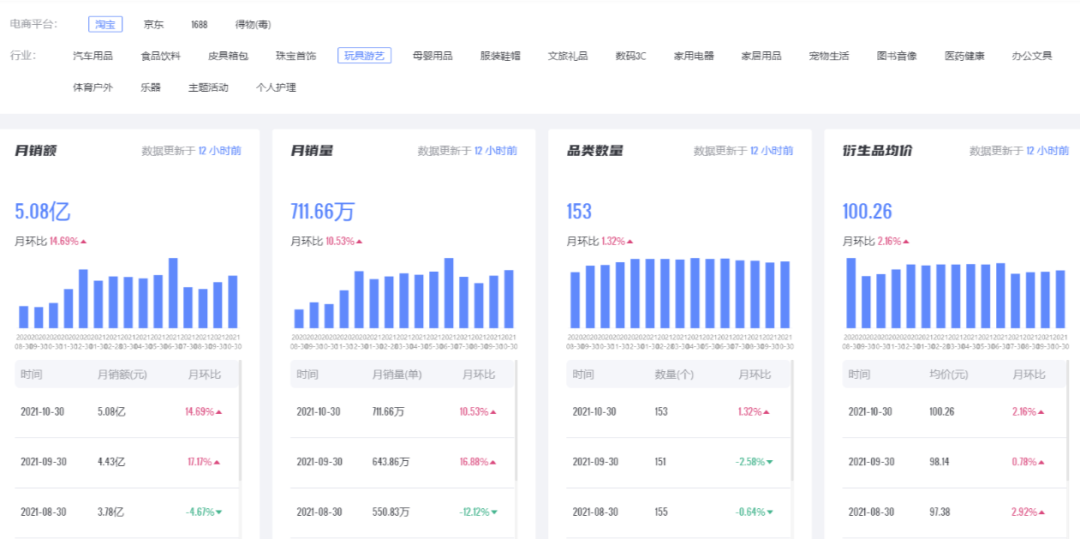Click 数量(个) column header
1080x539 pixels.
pos(674,374)
